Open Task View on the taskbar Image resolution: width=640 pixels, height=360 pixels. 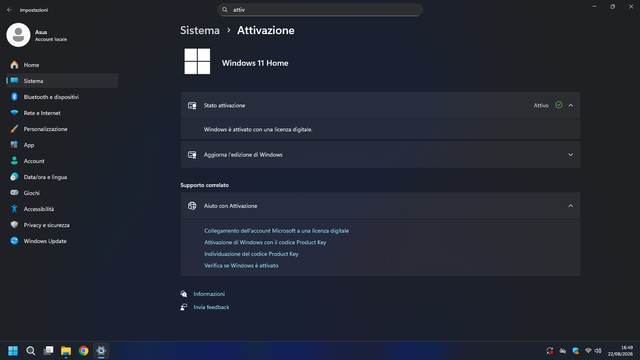point(49,351)
